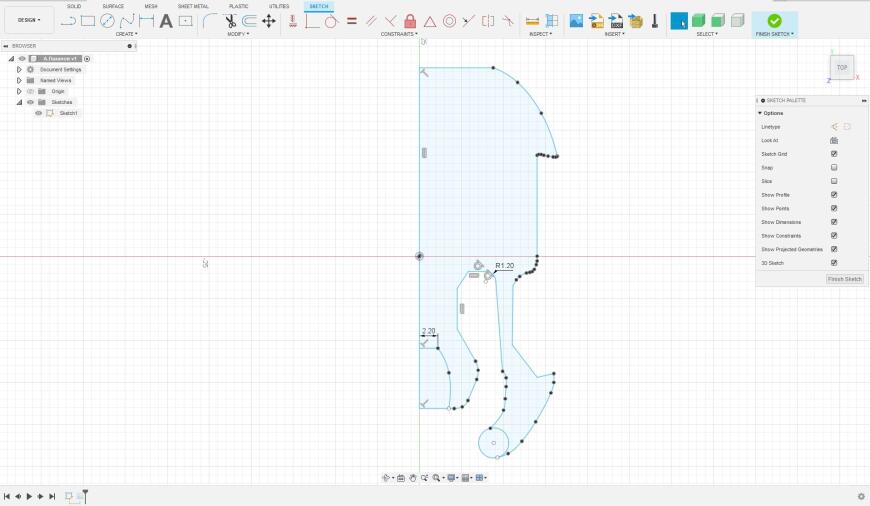Click Finish Sketch button in Sketch Palette

pyautogui.click(x=844, y=279)
